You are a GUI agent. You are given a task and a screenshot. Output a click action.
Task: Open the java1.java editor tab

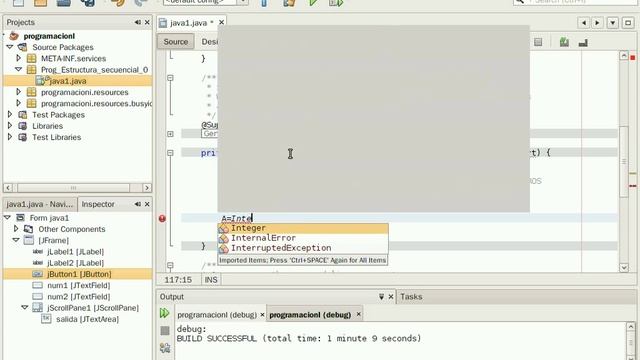pos(189,23)
